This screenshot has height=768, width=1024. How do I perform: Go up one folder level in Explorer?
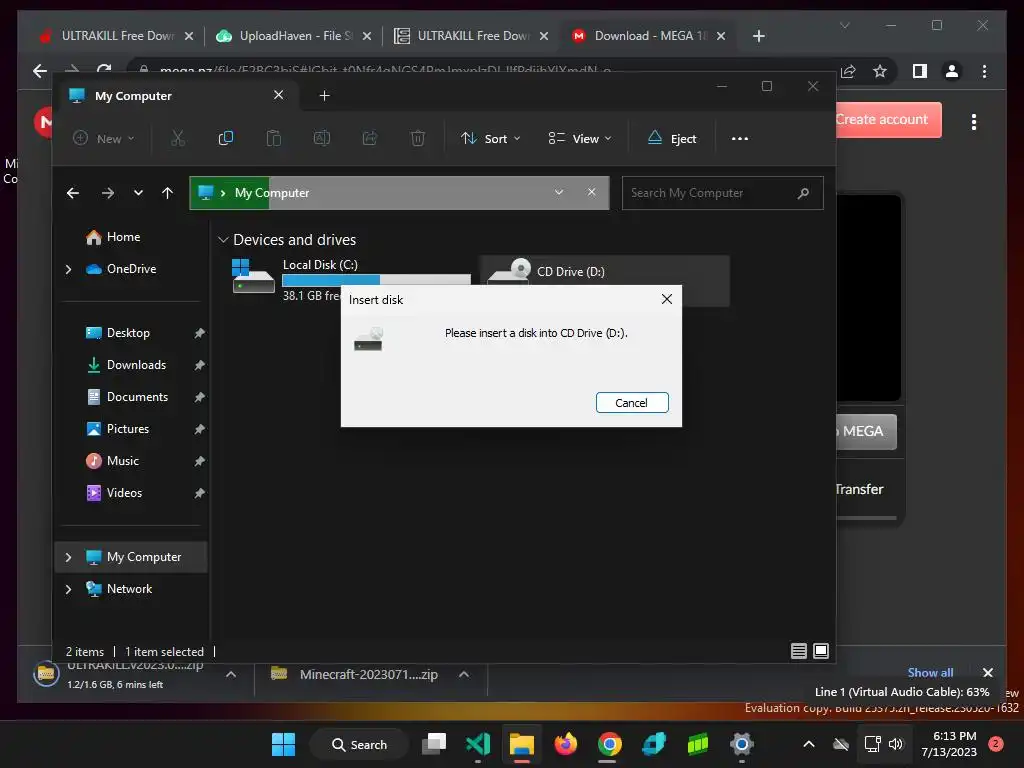click(x=167, y=193)
